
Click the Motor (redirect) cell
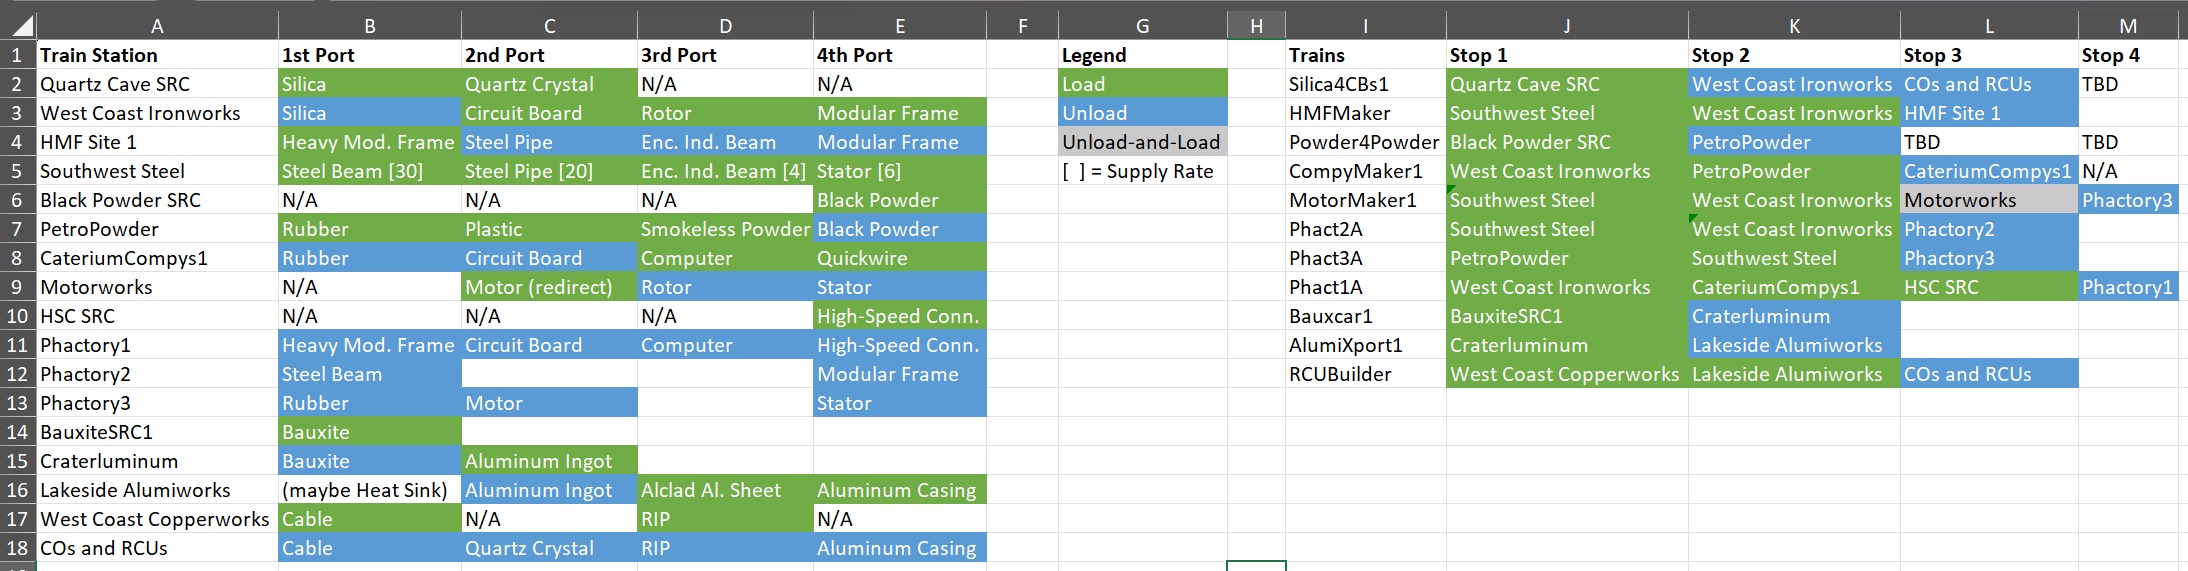point(549,287)
